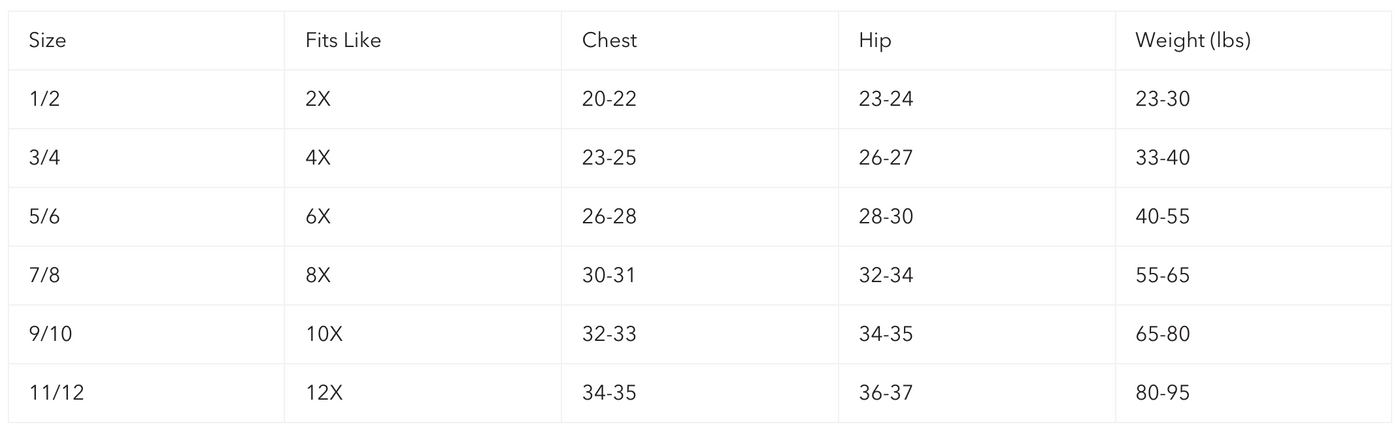Viewport: 1400px width, 431px height.
Task: Click the Fits Like column header
Action: 343,41
